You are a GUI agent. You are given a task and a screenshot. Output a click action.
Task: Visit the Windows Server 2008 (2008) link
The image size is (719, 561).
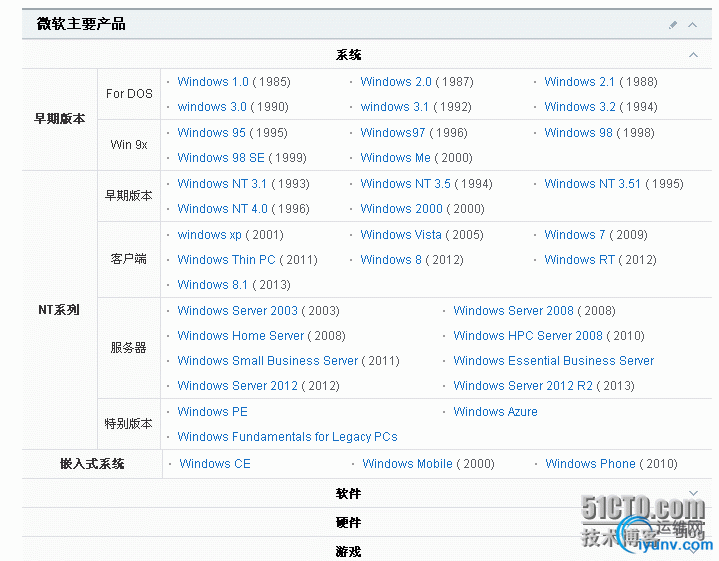(x=513, y=311)
